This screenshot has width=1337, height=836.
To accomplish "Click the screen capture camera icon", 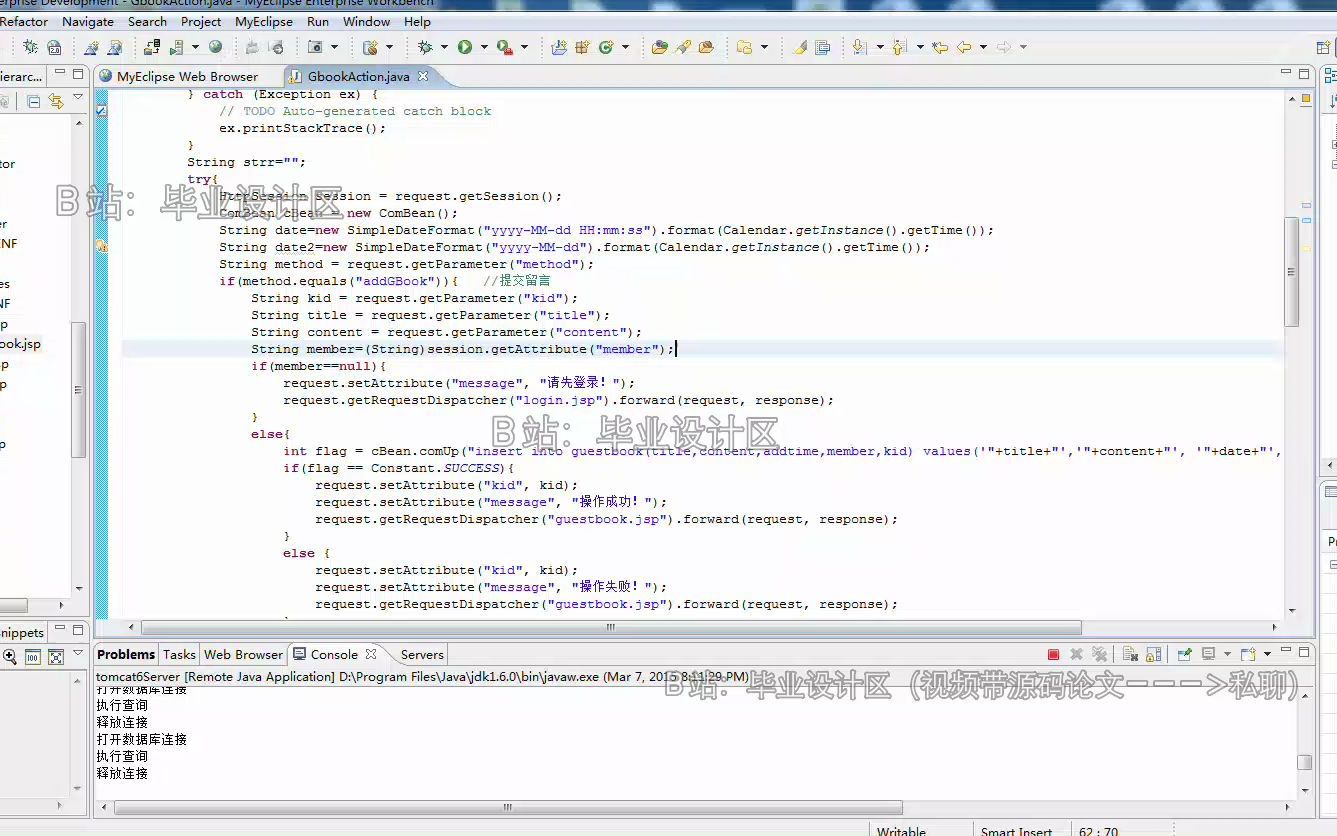I will pyautogui.click(x=316, y=47).
